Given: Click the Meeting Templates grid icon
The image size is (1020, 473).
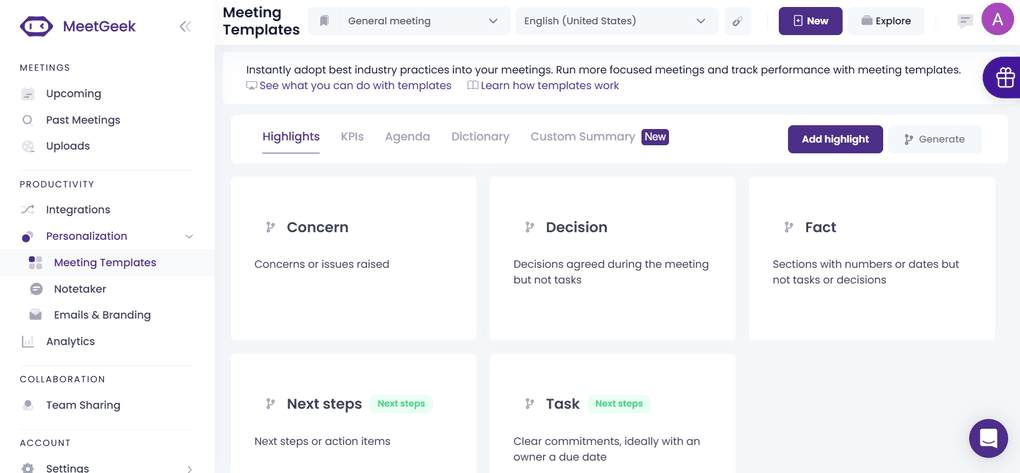Looking at the screenshot, I should [36, 263].
